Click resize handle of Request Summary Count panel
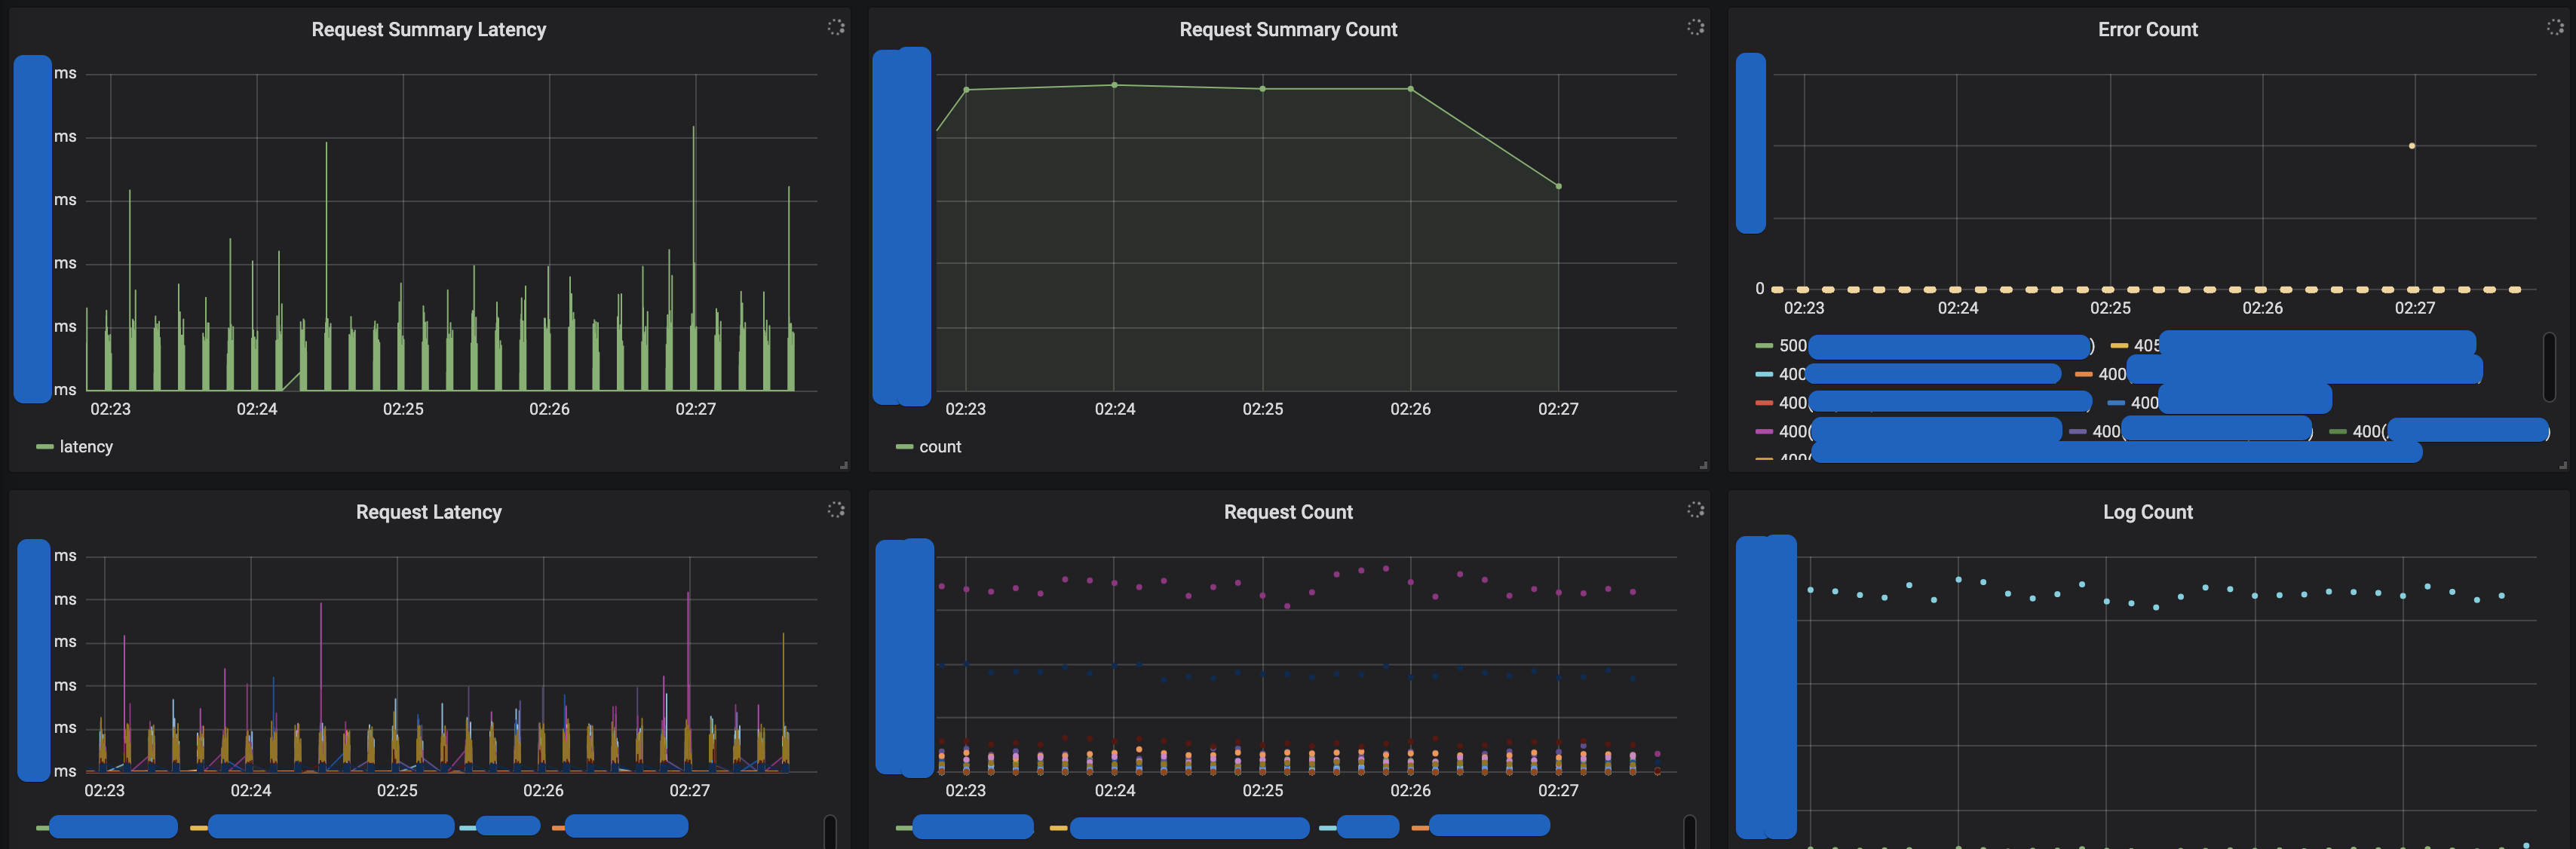The image size is (2576, 849). click(x=1703, y=465)
